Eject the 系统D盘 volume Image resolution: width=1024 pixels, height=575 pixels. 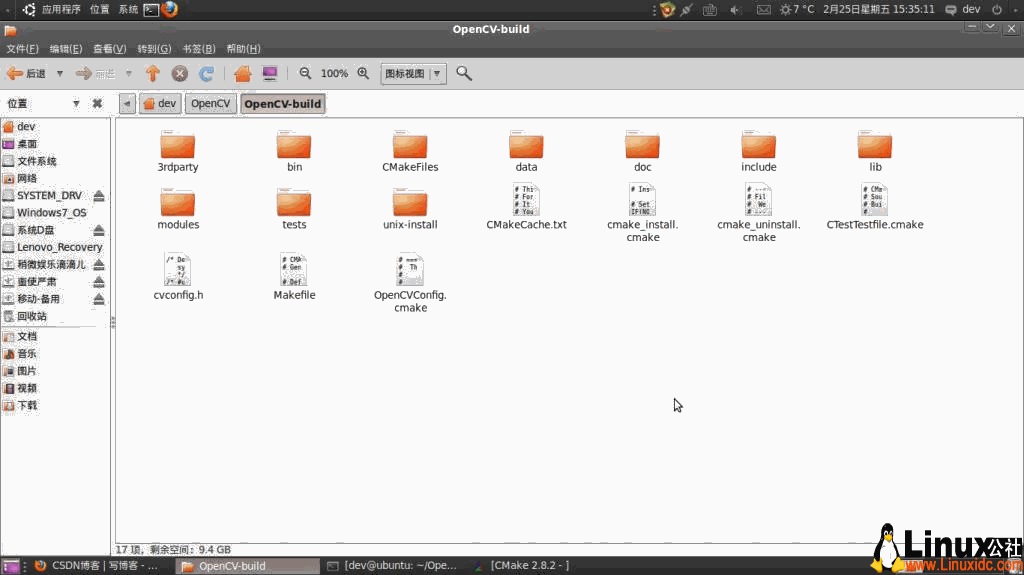(x=99, y=230)
